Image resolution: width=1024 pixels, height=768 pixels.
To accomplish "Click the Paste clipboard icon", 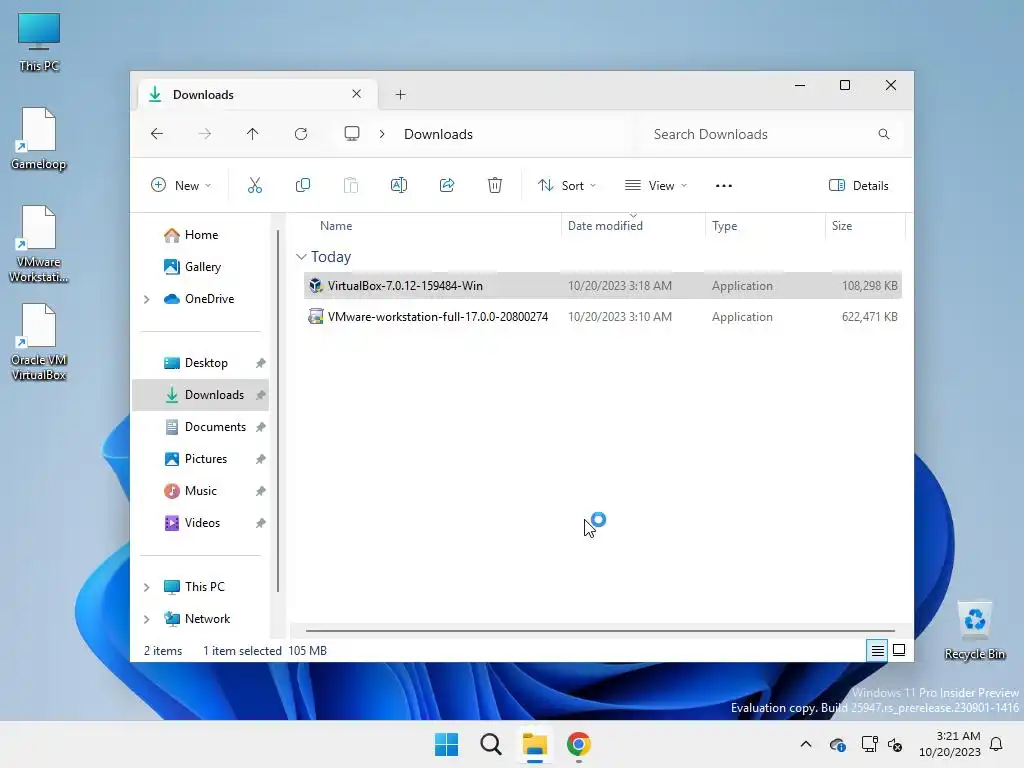I will 351,185.
